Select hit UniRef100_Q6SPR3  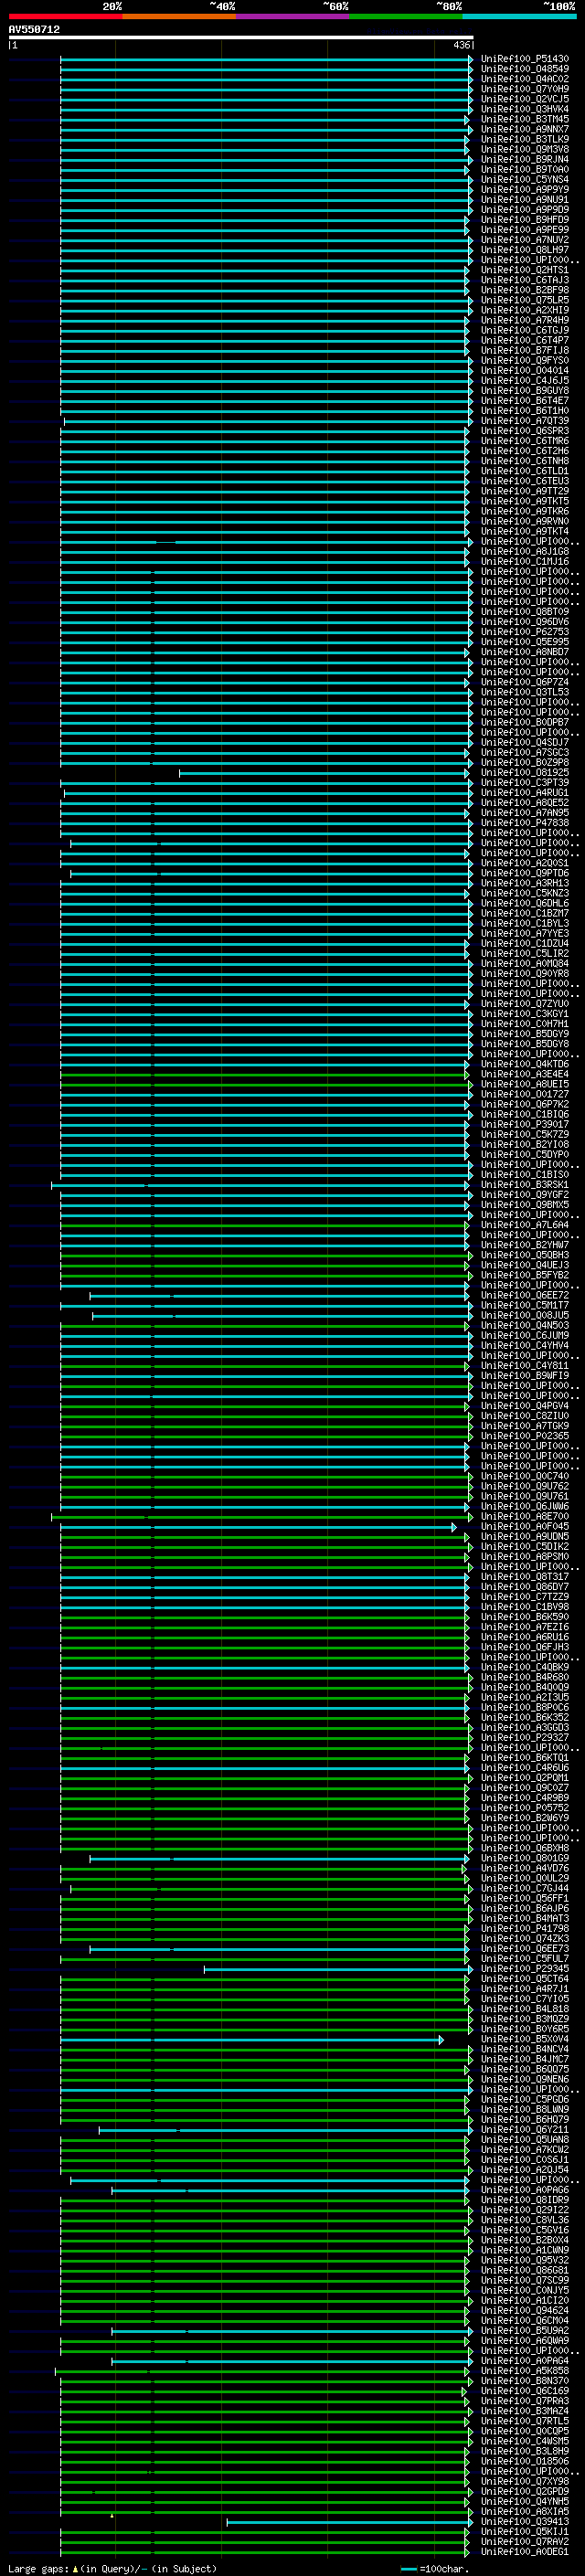tap(524, 431)
